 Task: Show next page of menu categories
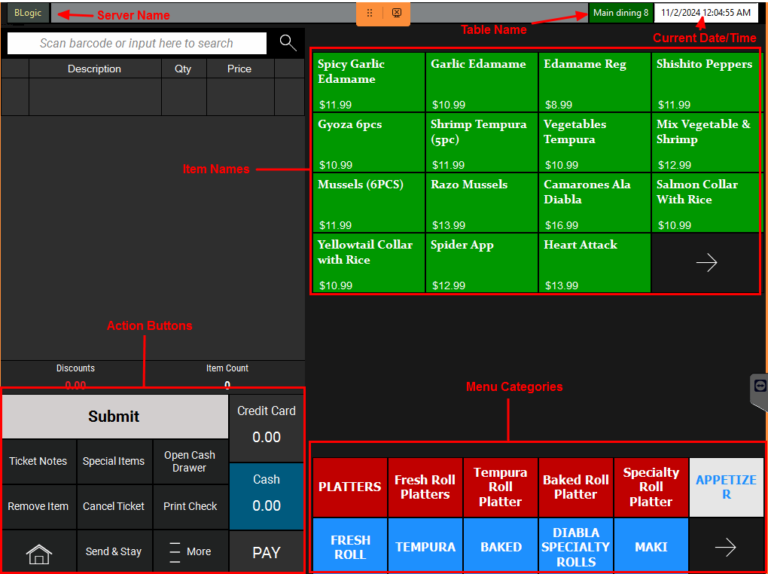click(x=726, y=547)
